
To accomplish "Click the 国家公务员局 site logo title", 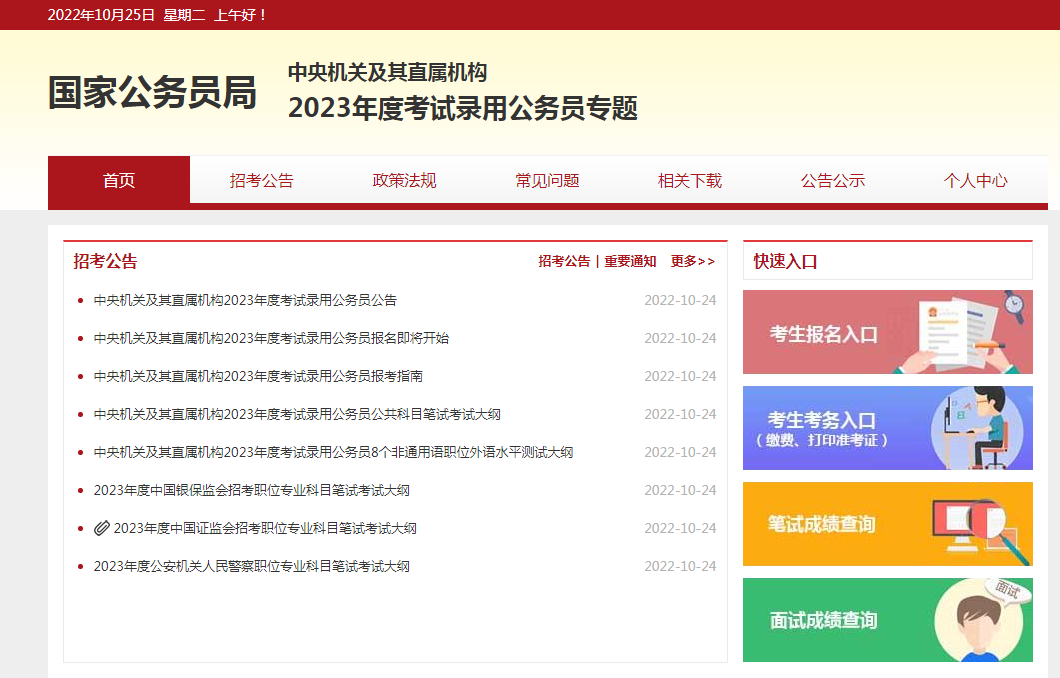I will click(x=152, y=93).
